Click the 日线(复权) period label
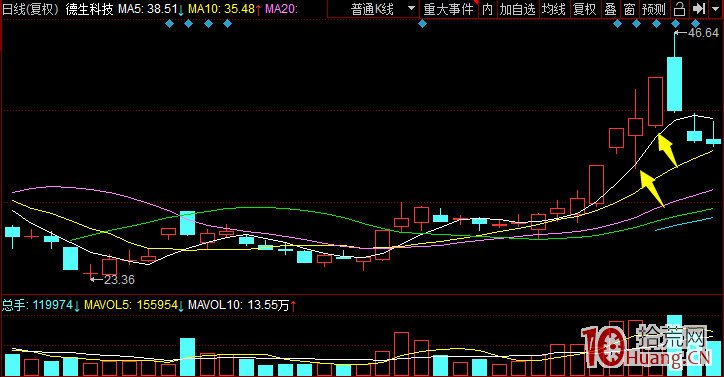724x377 pixels. [31, 9]
